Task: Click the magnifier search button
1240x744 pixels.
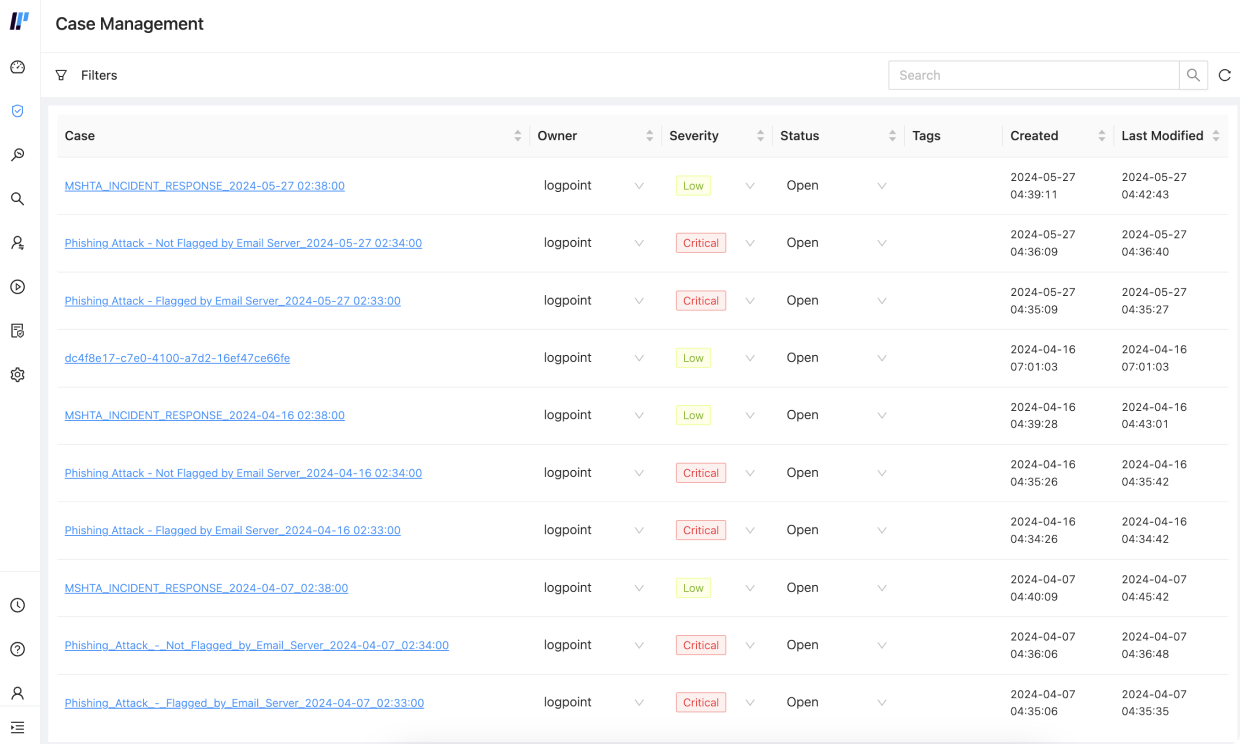Action: coord(1193,75)
